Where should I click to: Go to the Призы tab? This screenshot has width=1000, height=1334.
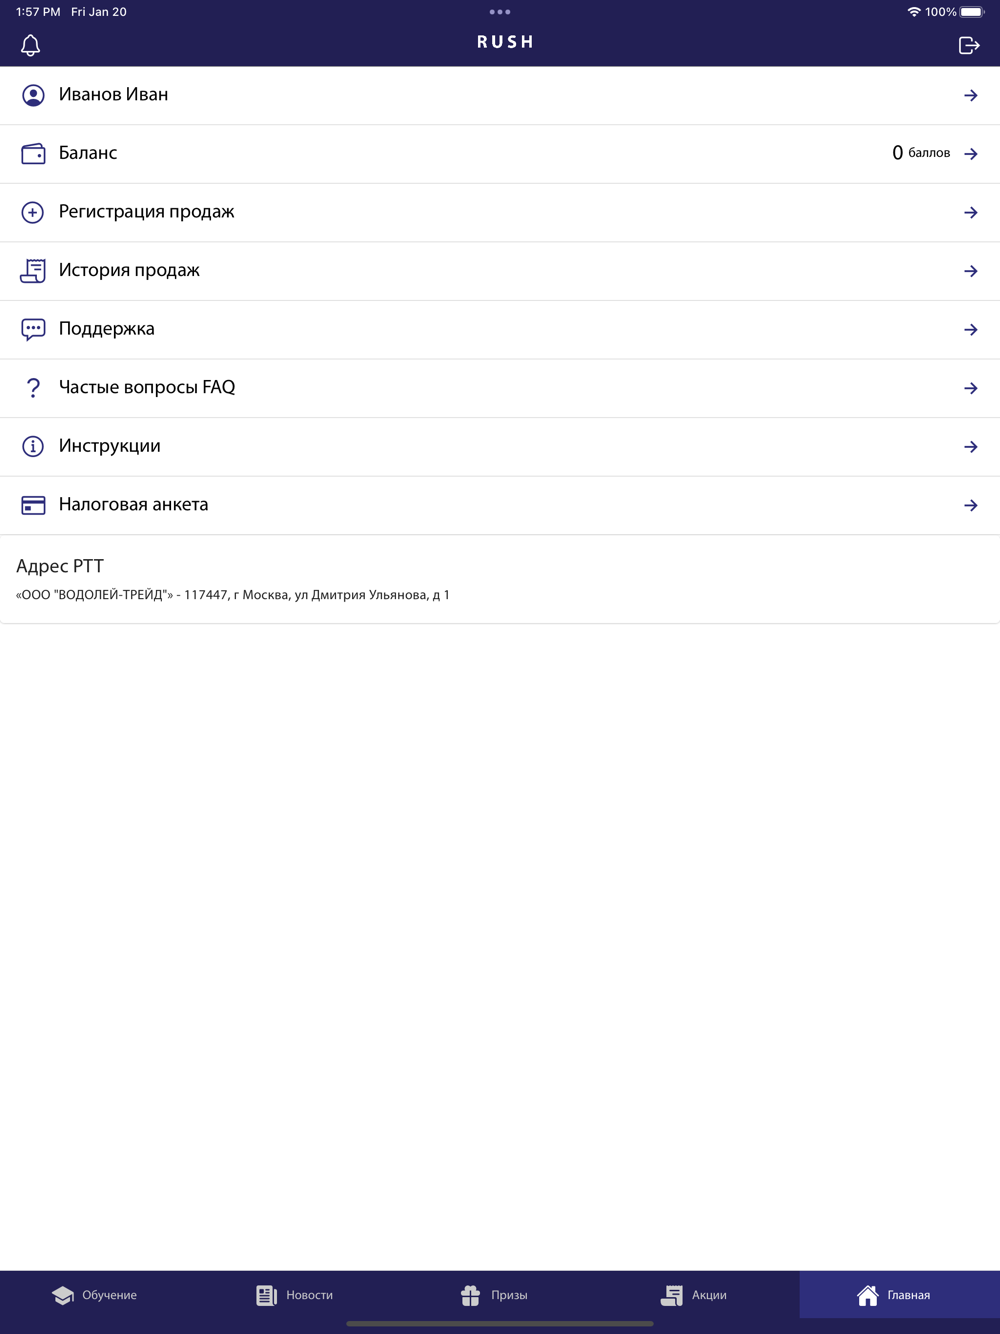point(495,1295)
